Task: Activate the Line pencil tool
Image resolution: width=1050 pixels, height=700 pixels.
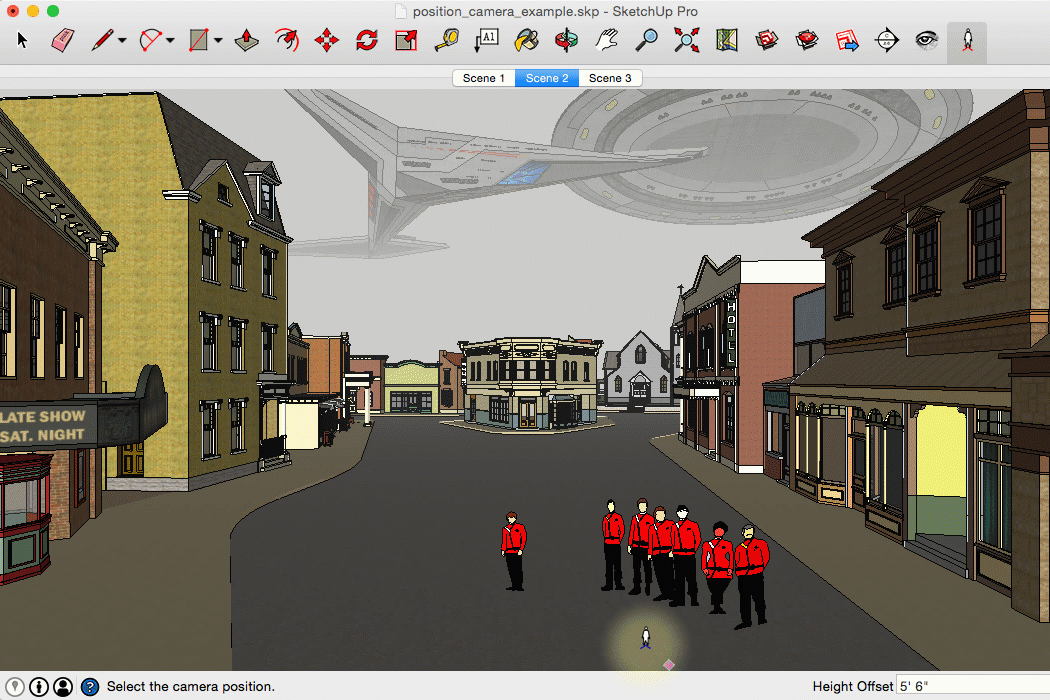Action: point(102,40)
